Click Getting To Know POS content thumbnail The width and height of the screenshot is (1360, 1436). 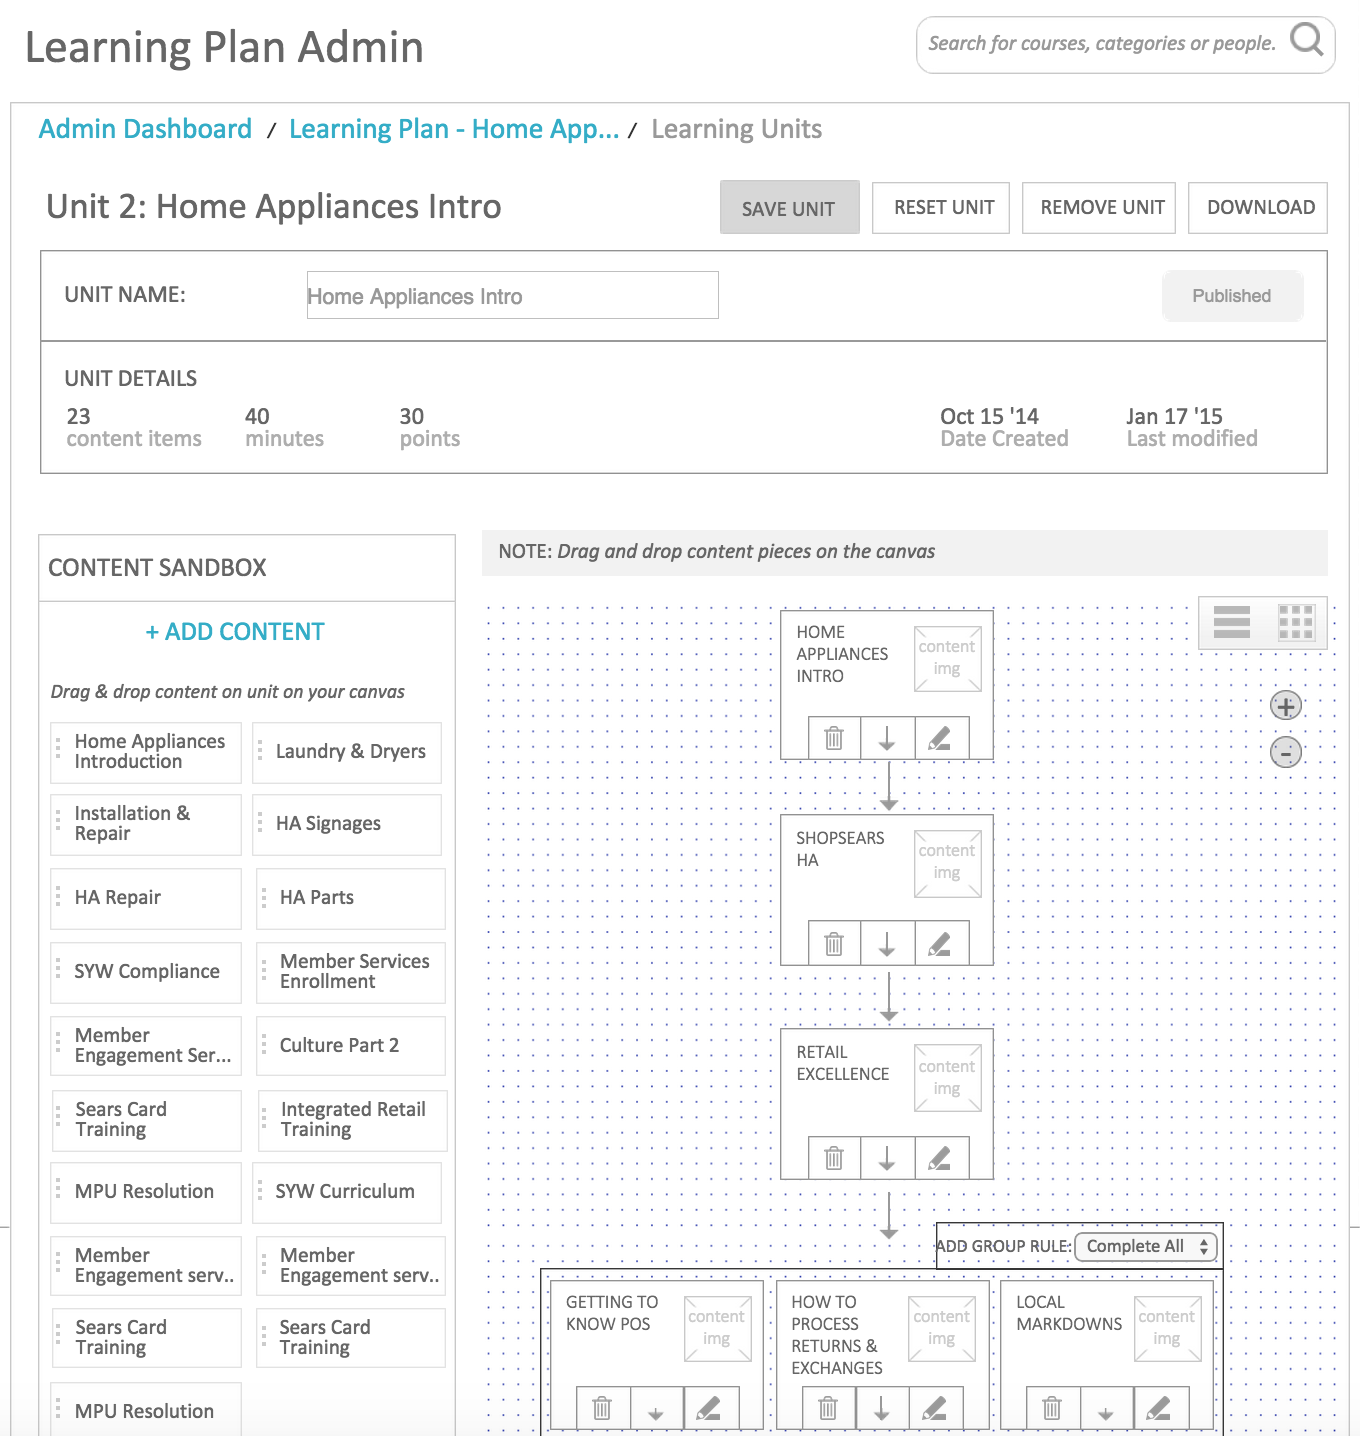(717, 1328)
